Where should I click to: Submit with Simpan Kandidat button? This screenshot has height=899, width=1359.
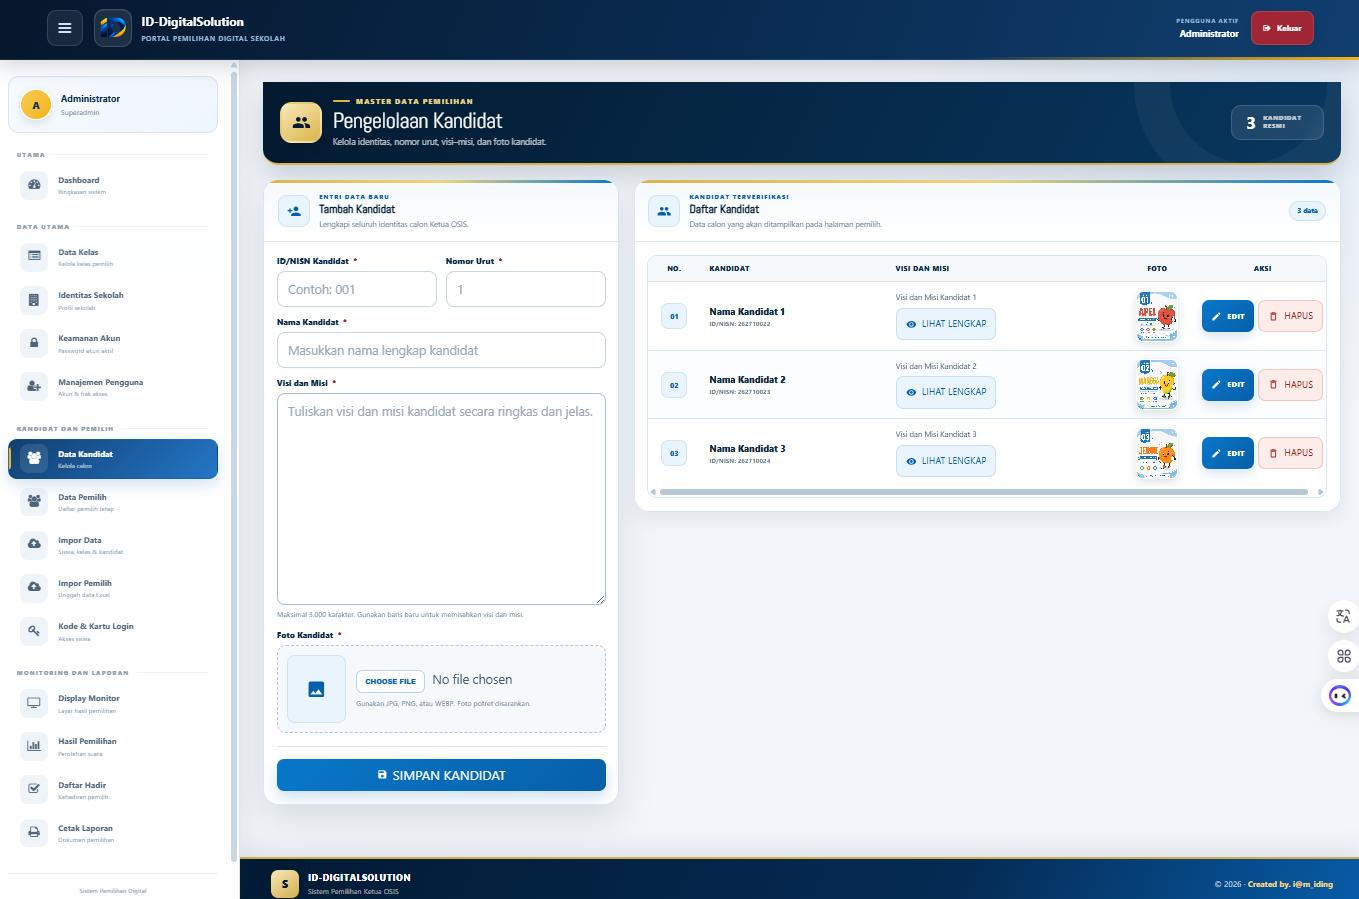(441, 775)
